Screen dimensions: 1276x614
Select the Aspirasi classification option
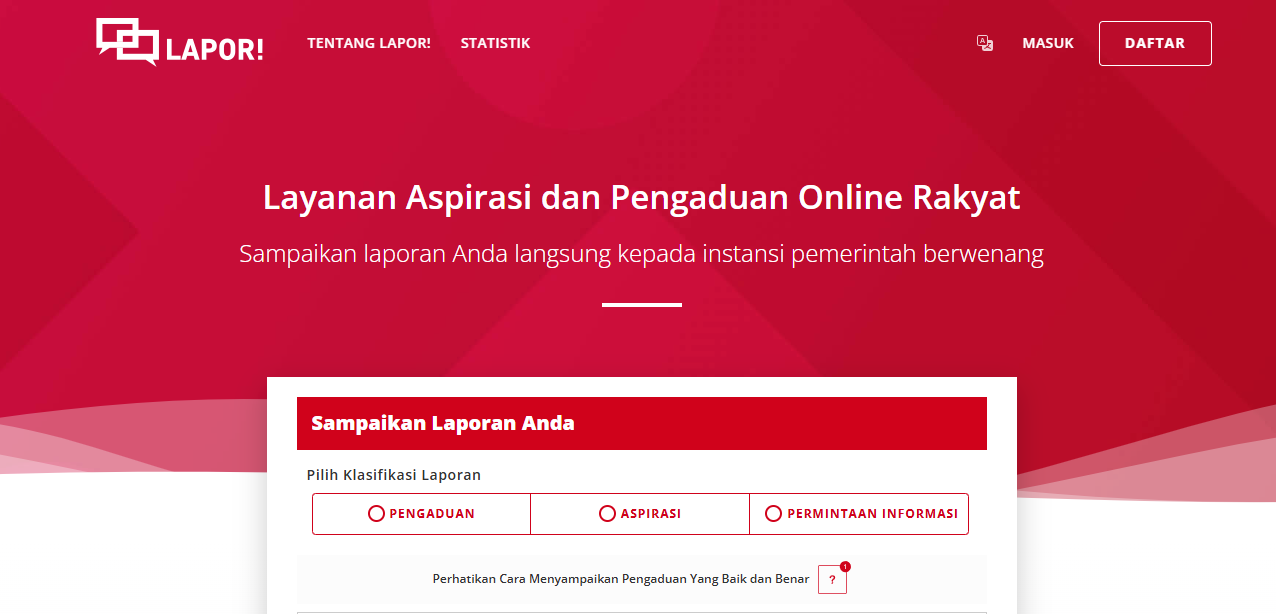tap(640, 514)
